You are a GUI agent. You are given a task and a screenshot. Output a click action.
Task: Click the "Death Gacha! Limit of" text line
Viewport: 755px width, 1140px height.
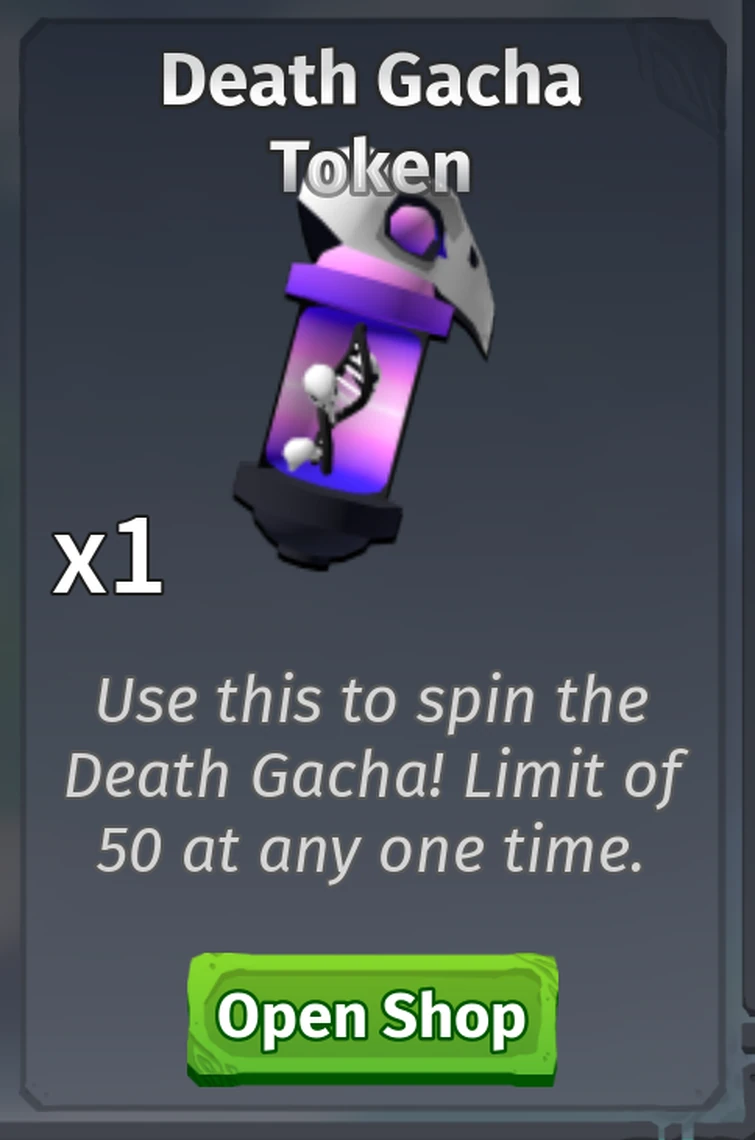pyautogui.click(x=373, y=775)
